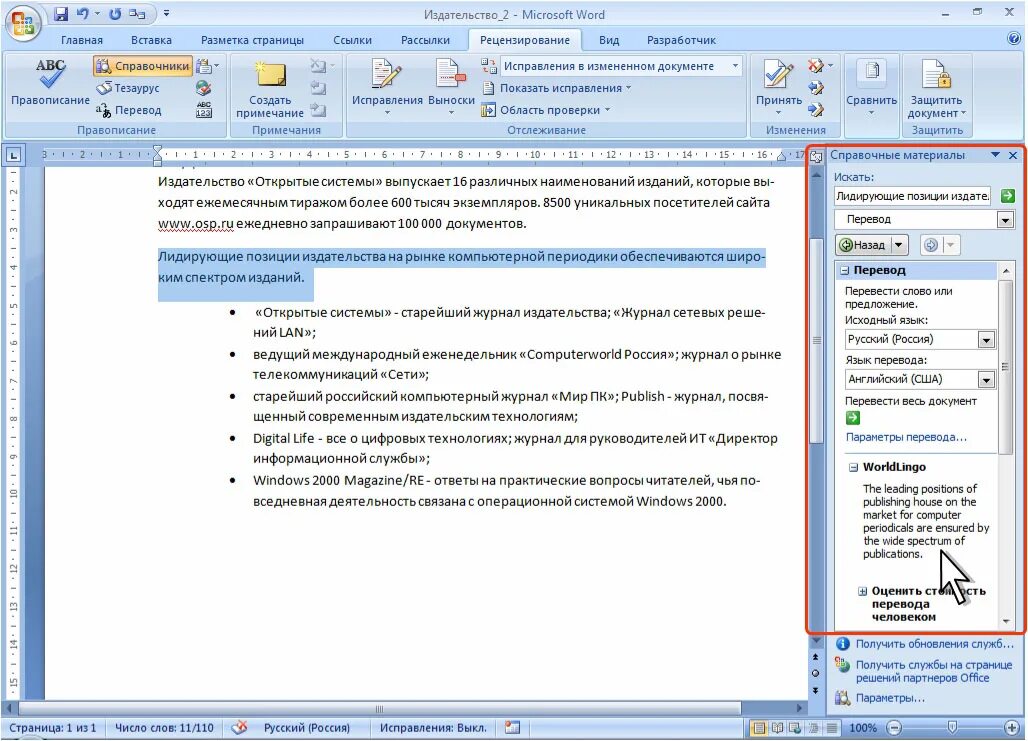Switch to Рассылки tab
The height and width of the screenshot is (741, 1028).
tap(425, 40)
